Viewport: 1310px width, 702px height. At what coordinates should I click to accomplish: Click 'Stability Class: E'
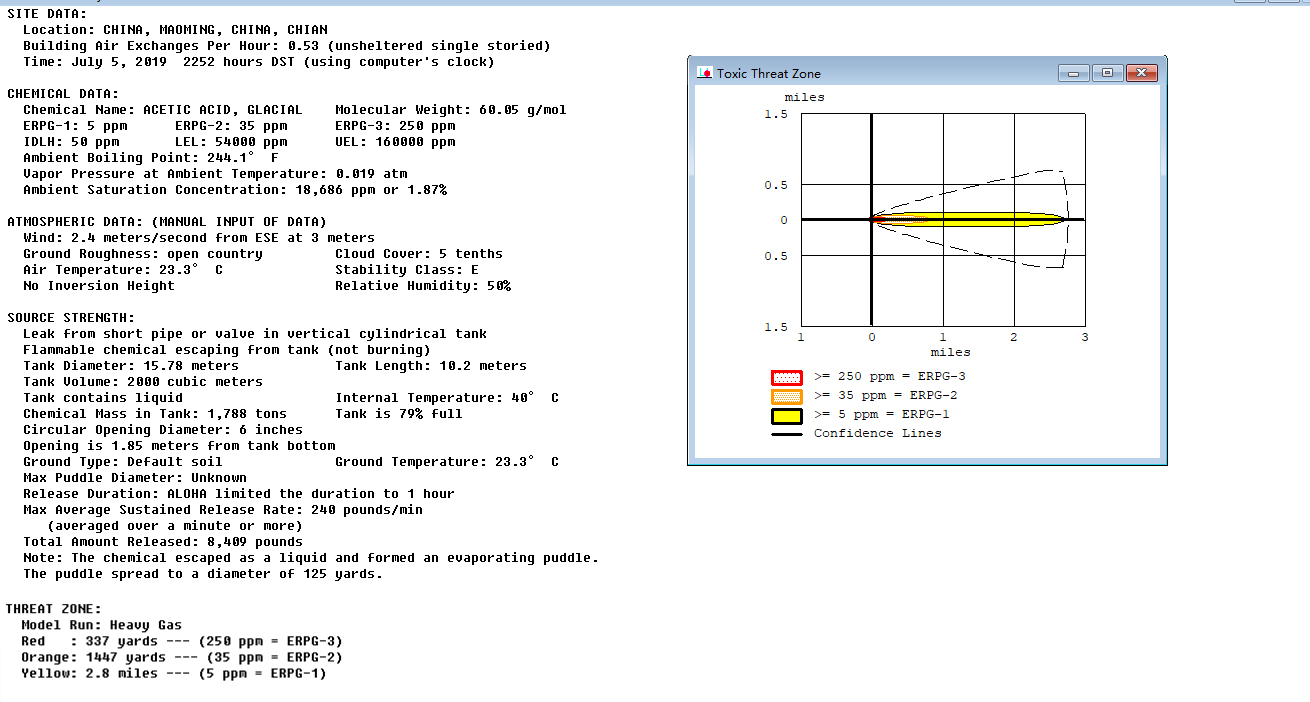click(407, 270)
